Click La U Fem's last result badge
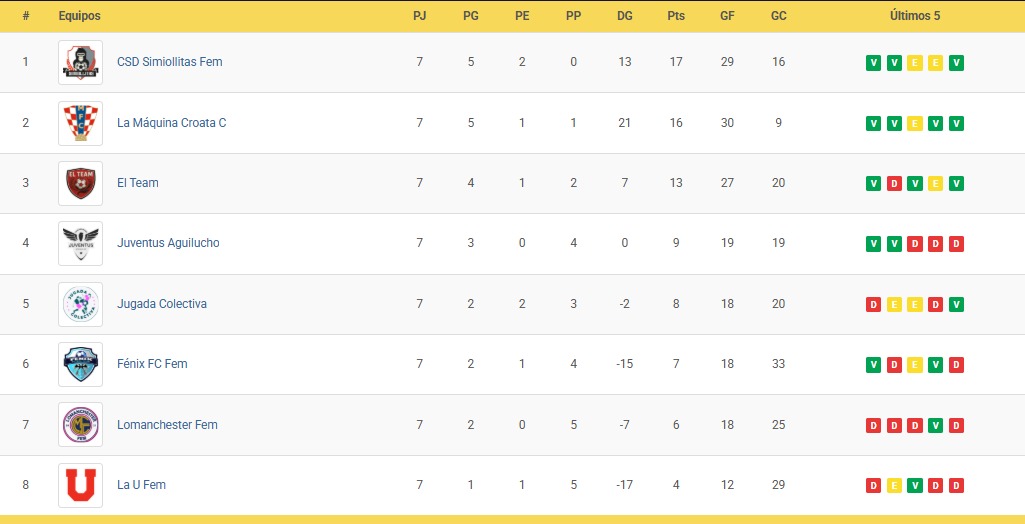Image resolution: width=1025 pixels, height=524 pixels. pos(957,486)
